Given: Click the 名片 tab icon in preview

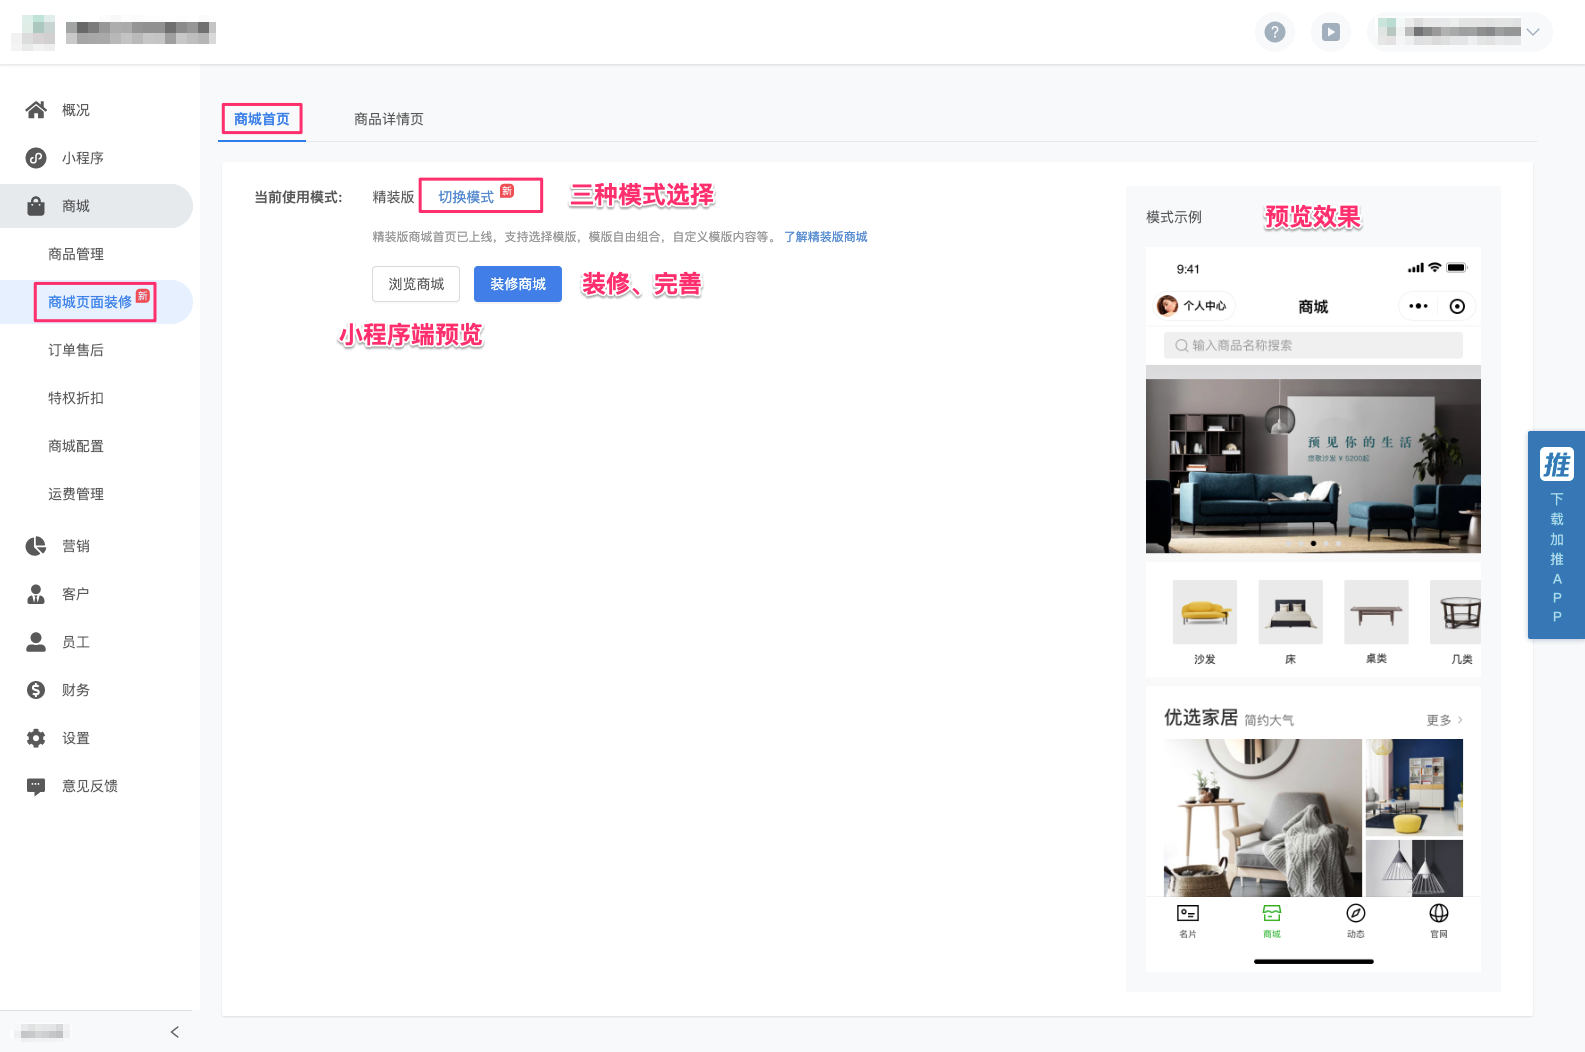Looking at the screenshot, I should [x=1187, y=913].
